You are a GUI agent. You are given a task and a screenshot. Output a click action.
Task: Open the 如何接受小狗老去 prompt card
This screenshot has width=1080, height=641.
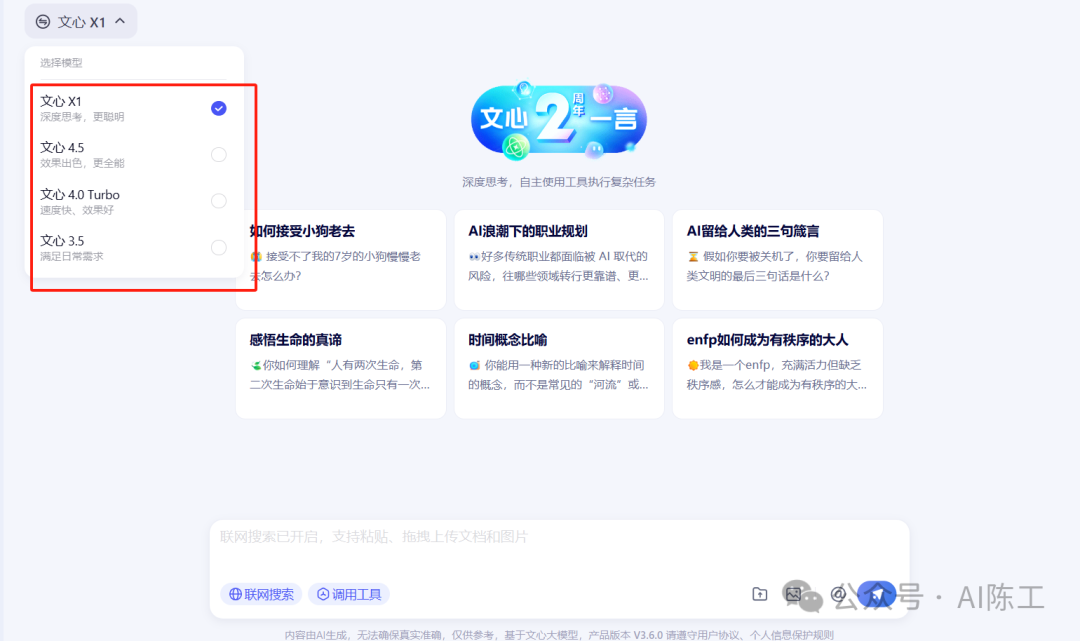click(341, 260)
